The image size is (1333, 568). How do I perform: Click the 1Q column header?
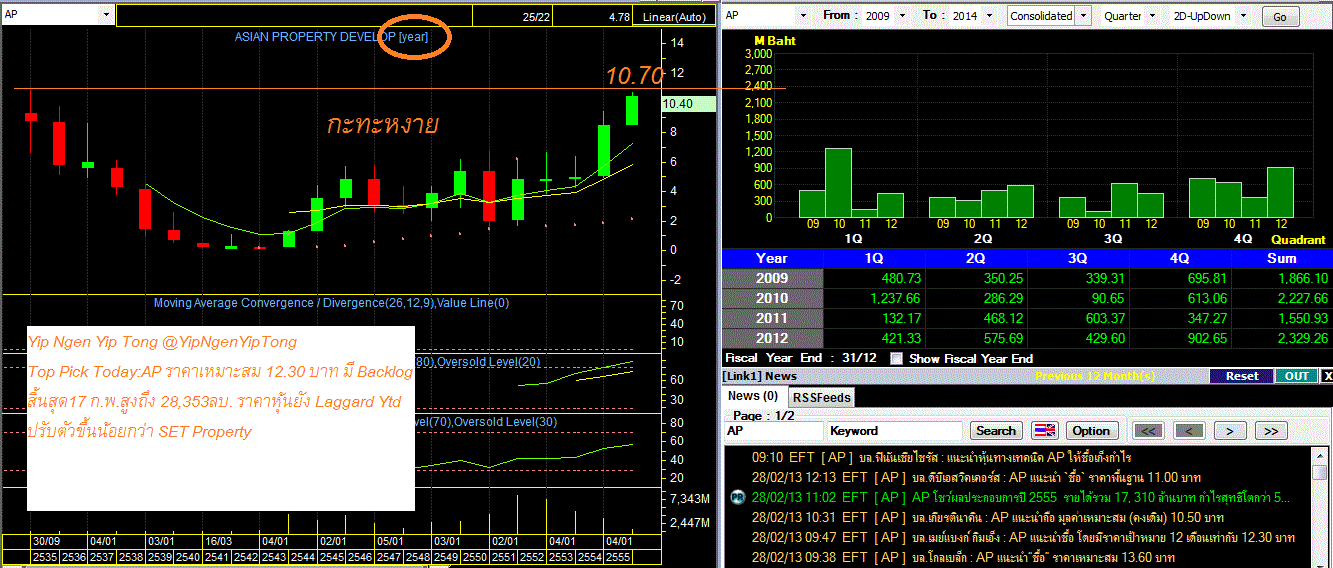873,258
